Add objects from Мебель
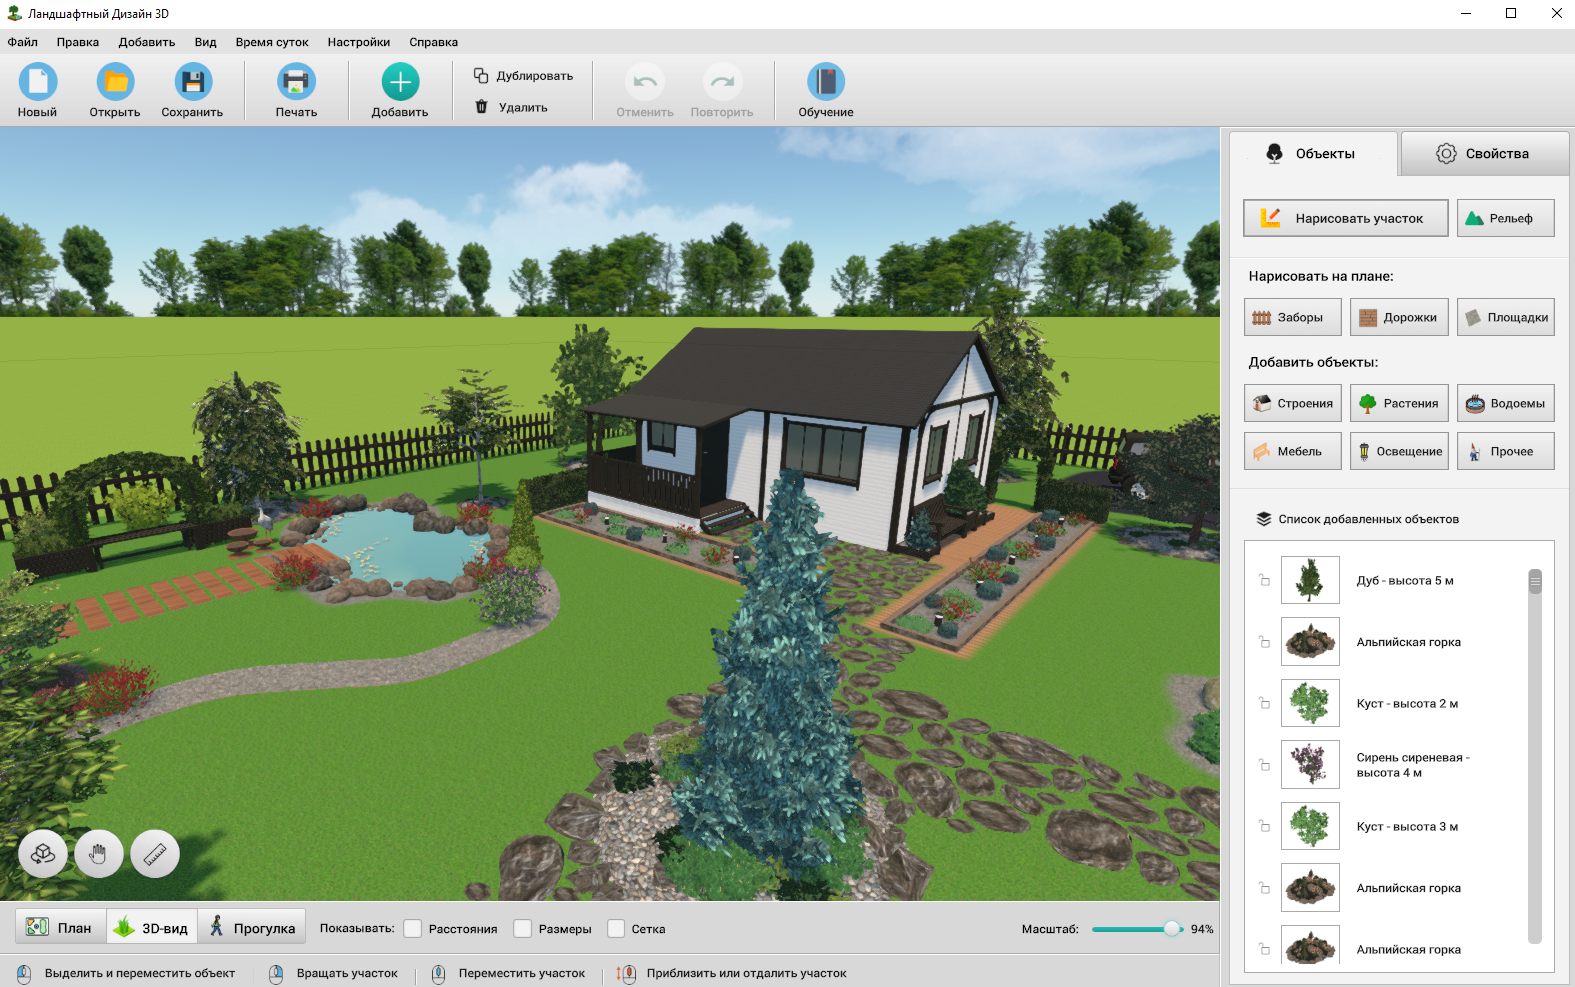Viewport: 1575px width, 987px height. (x=1293, y=451)
